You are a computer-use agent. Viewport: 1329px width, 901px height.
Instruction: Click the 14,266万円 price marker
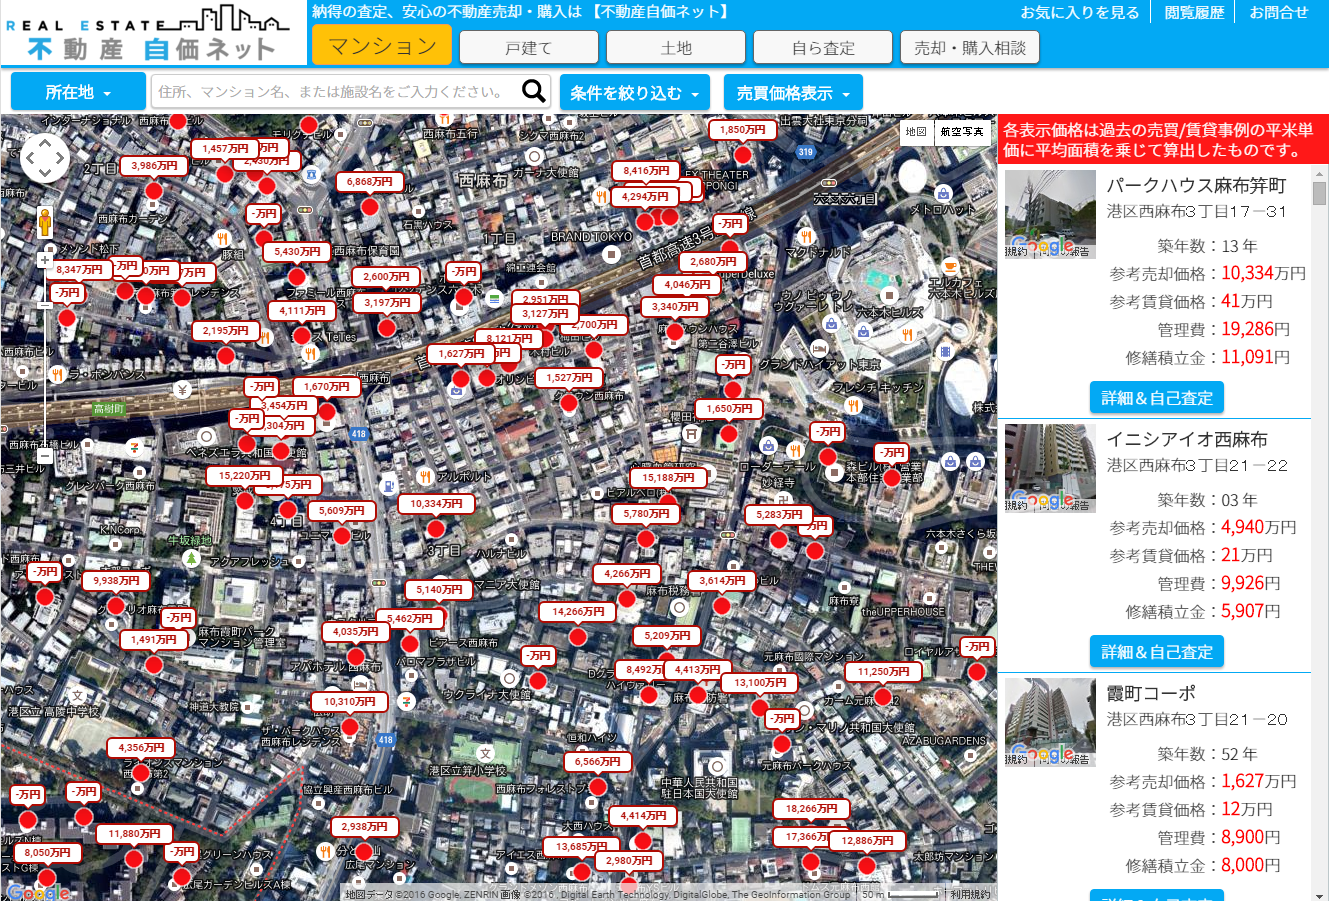point(578,612)
